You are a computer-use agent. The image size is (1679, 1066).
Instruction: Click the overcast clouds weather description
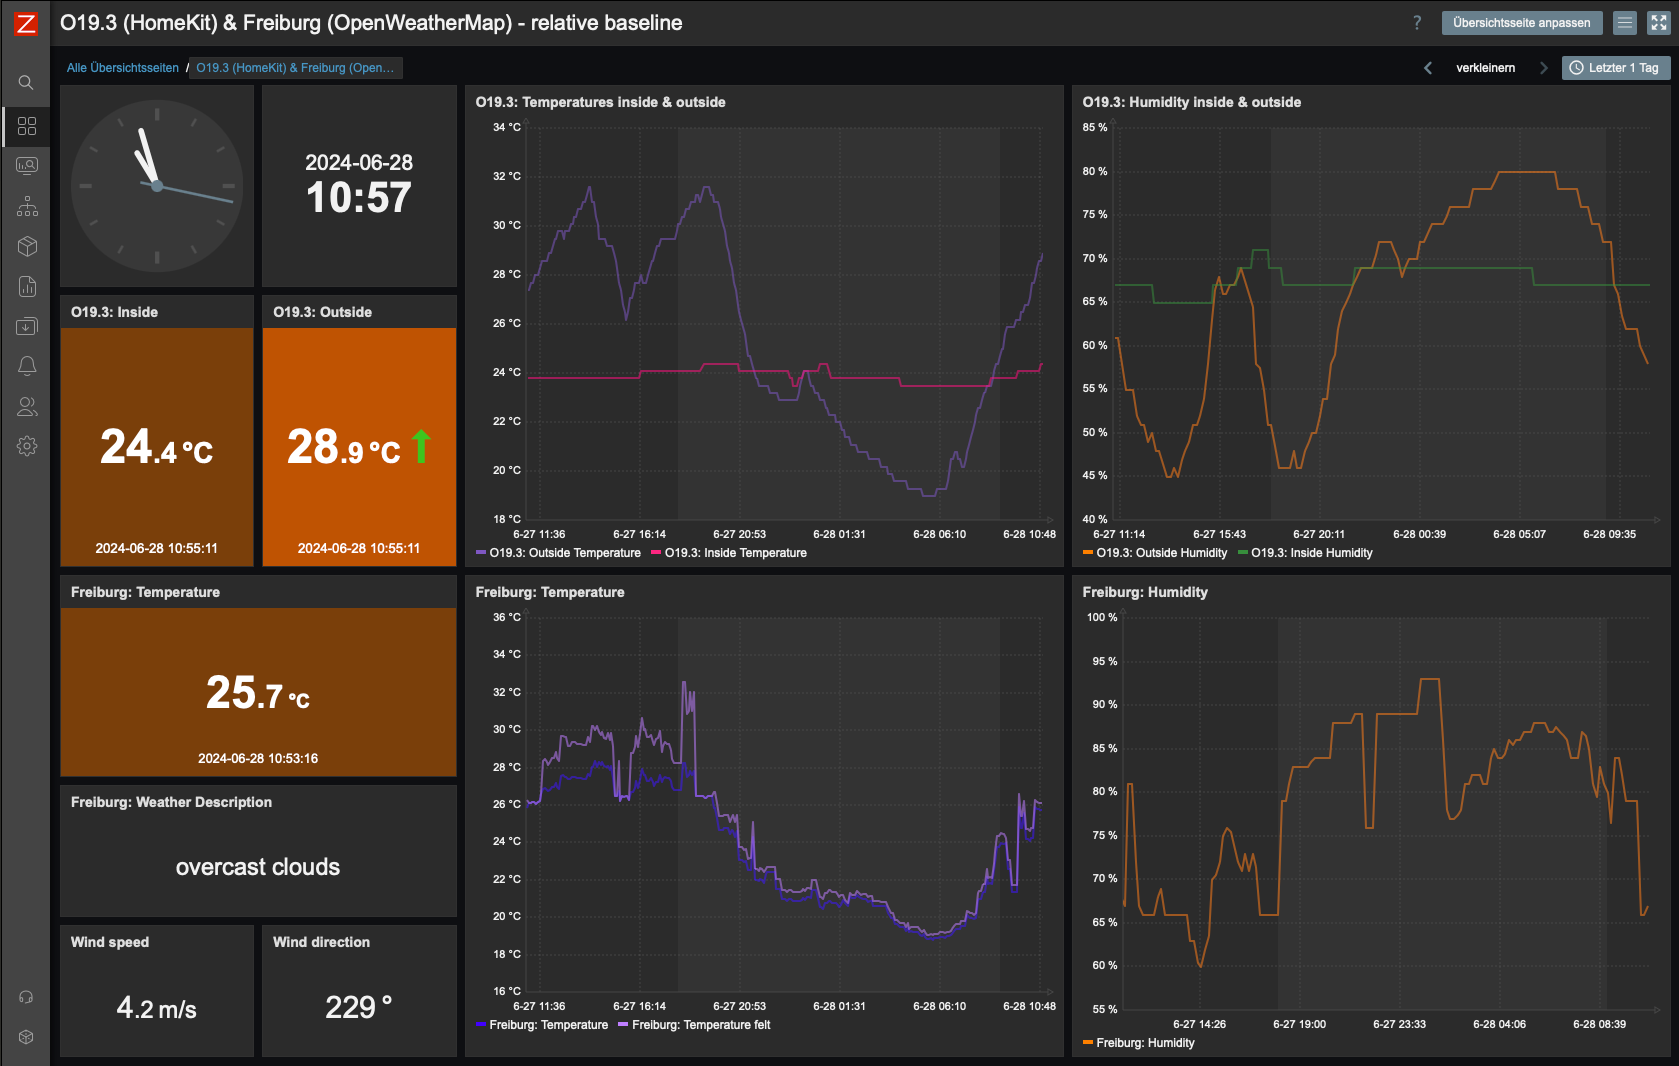(x=258, y=867)
